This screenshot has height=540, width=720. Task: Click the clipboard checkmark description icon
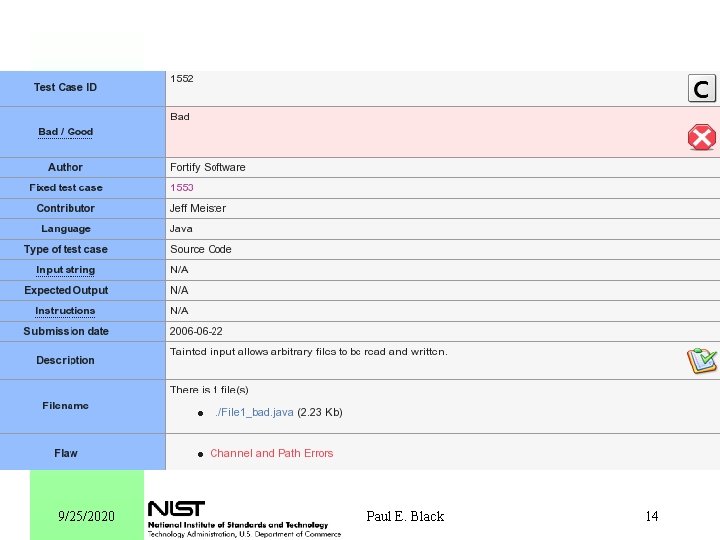[702, 360]
